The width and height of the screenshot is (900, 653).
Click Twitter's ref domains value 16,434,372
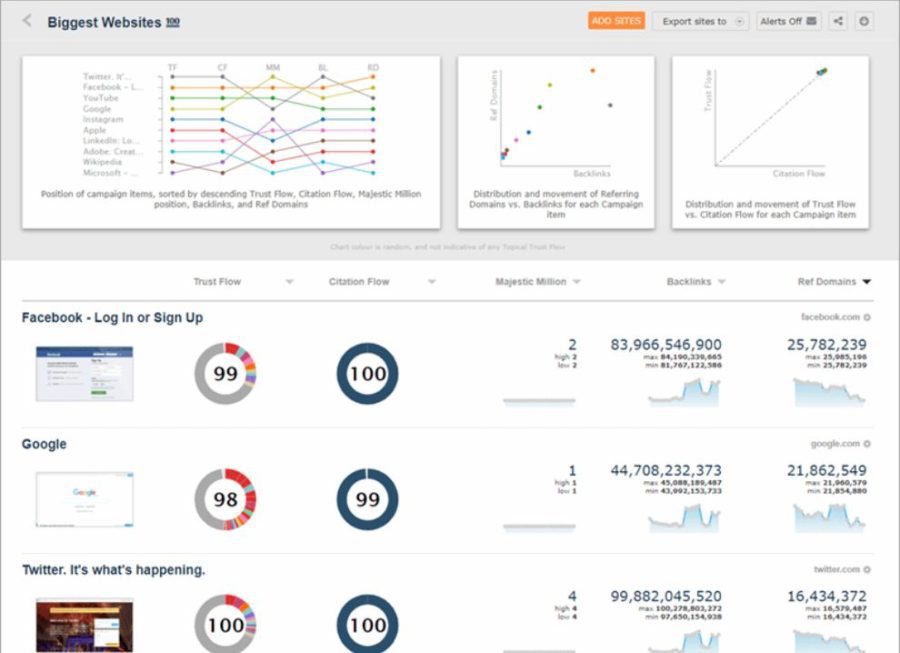(x=827, y=596)
